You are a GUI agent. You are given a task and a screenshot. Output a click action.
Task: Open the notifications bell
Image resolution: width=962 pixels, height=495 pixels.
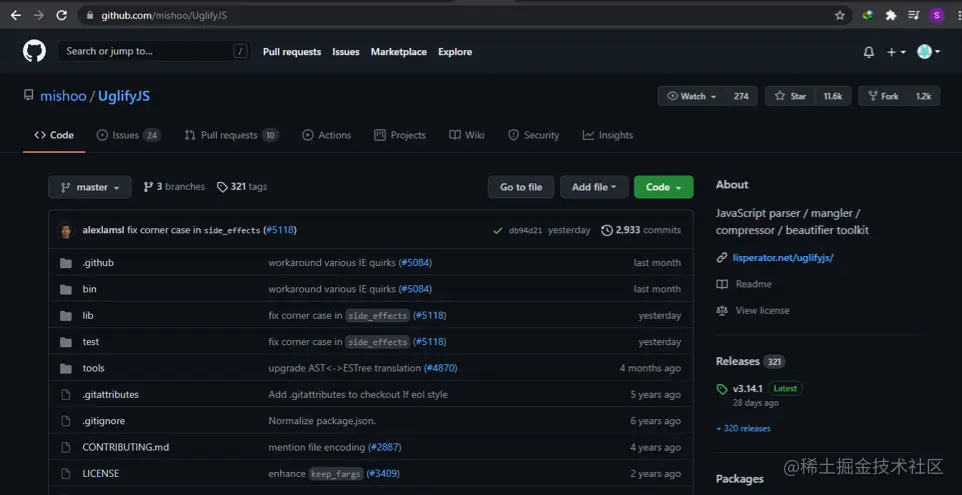(x=869, y=52)
